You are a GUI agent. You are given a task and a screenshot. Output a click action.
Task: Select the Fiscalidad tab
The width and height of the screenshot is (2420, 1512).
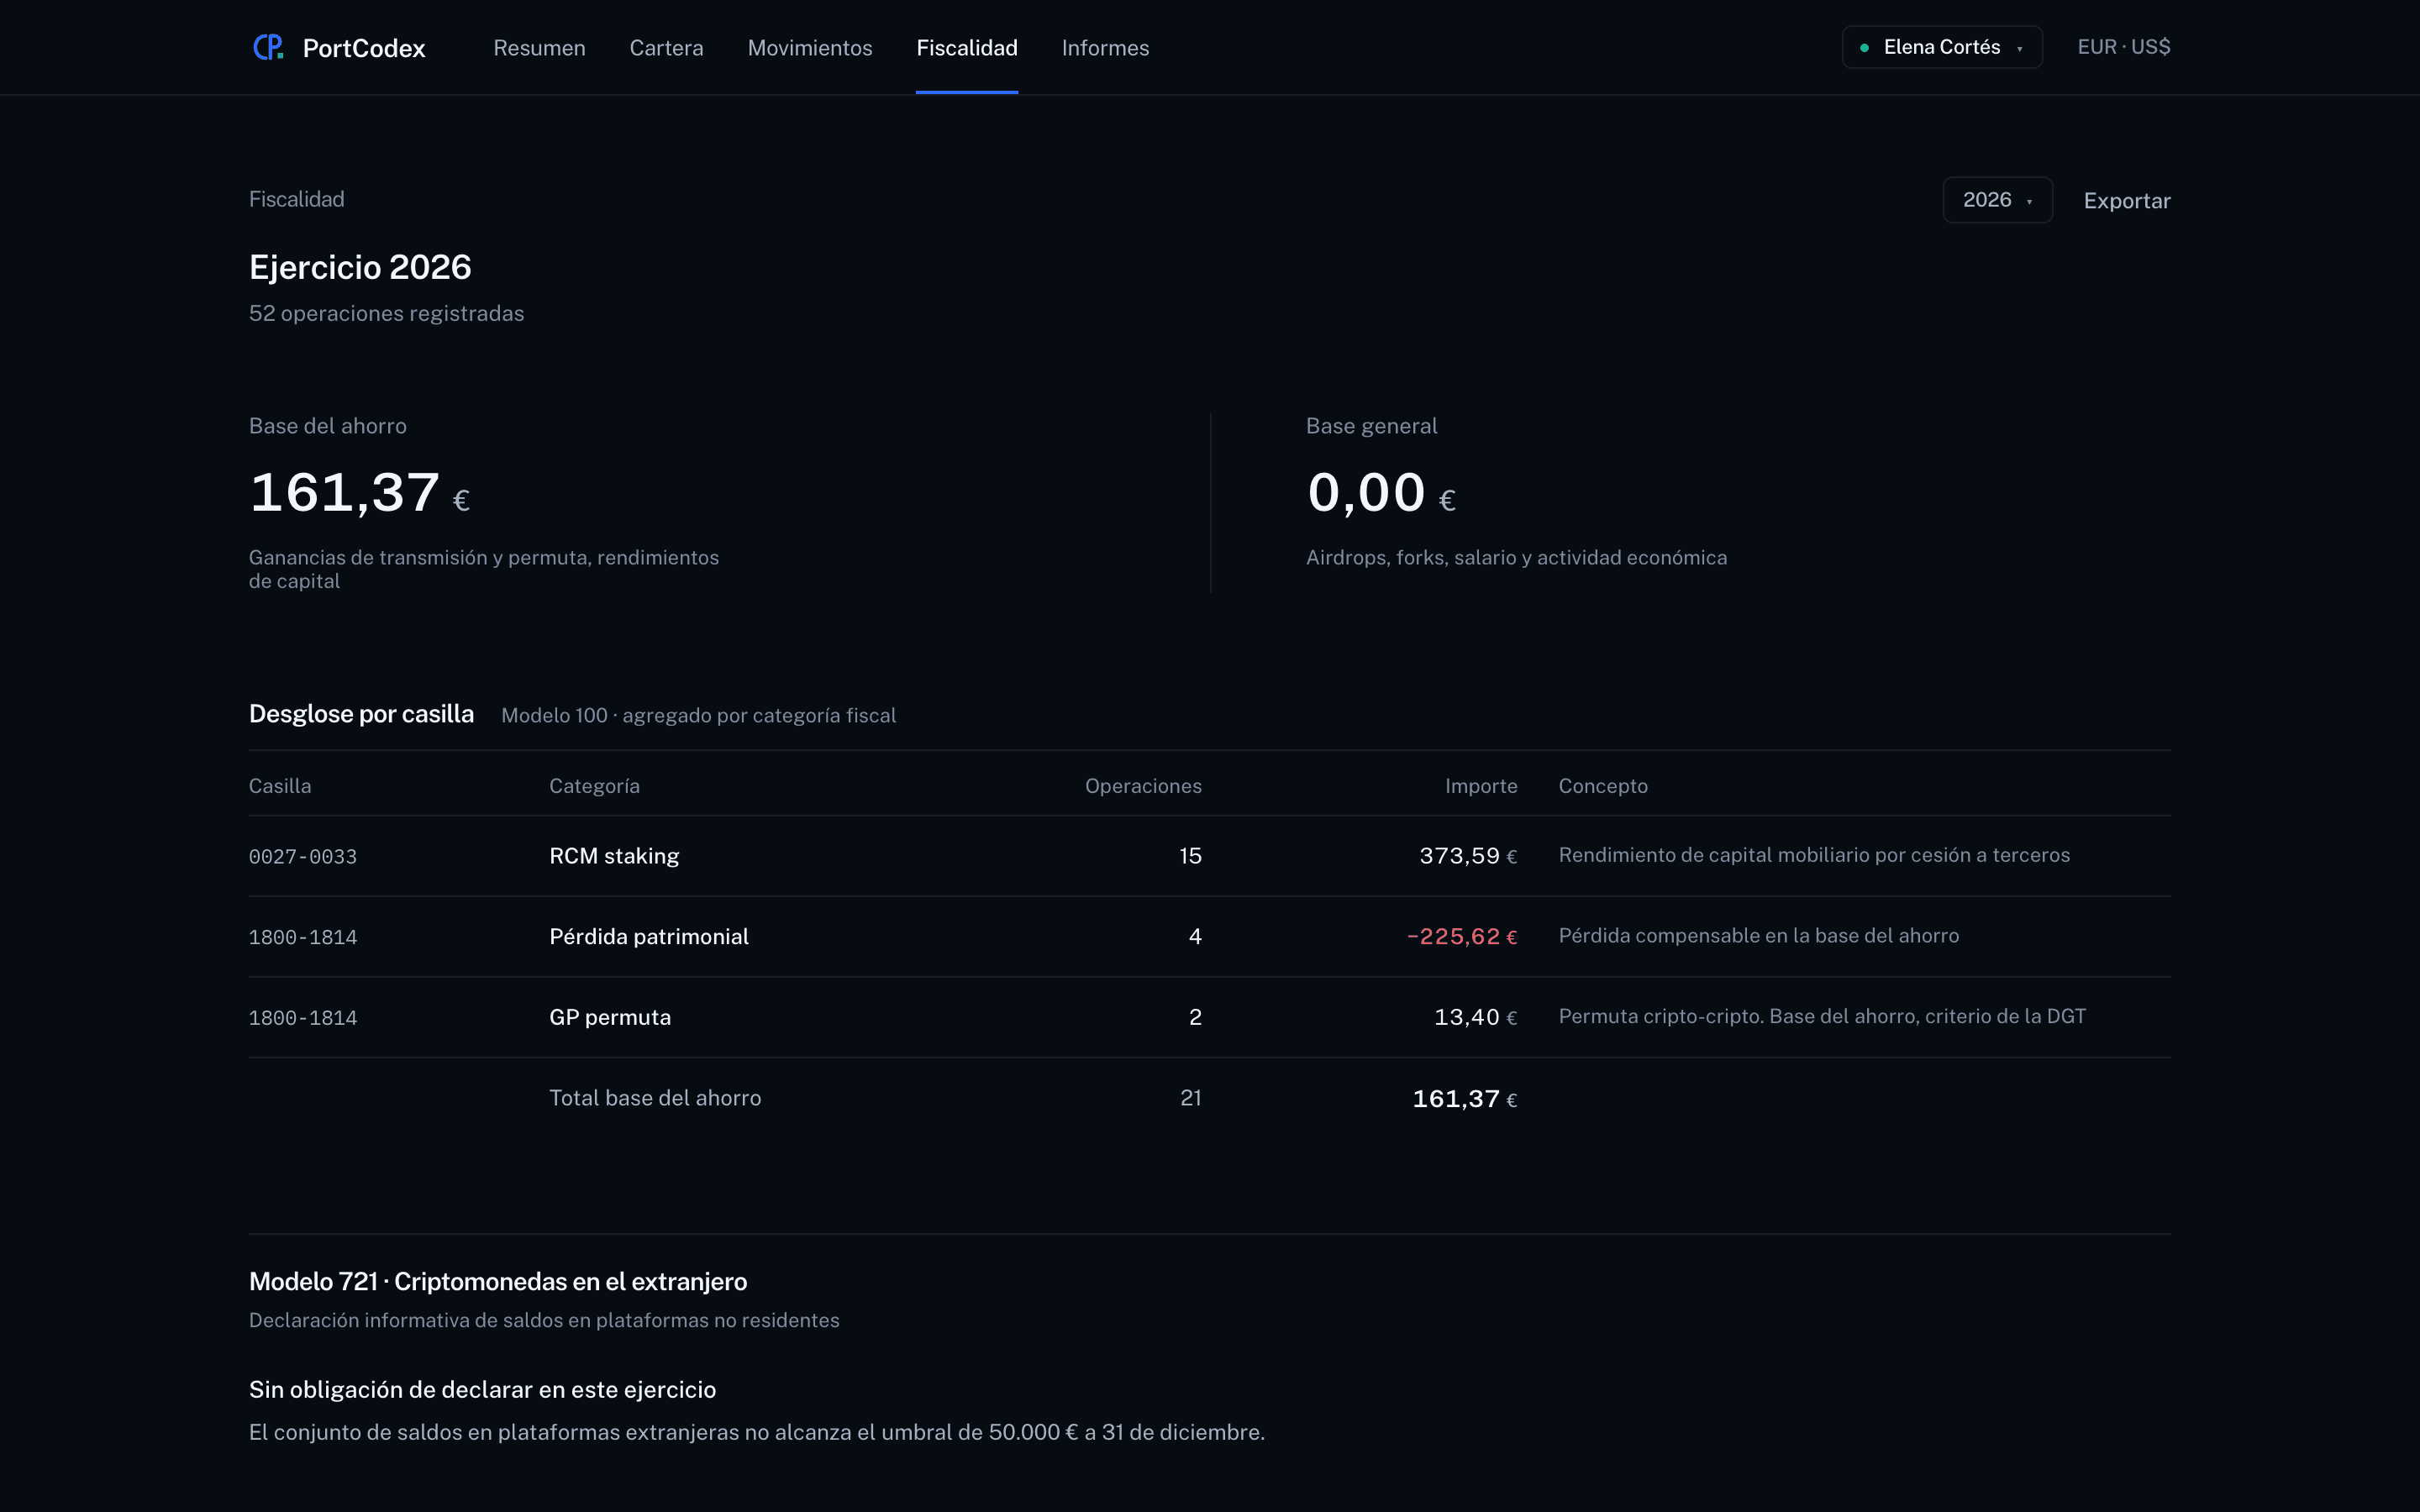point(967,48)
